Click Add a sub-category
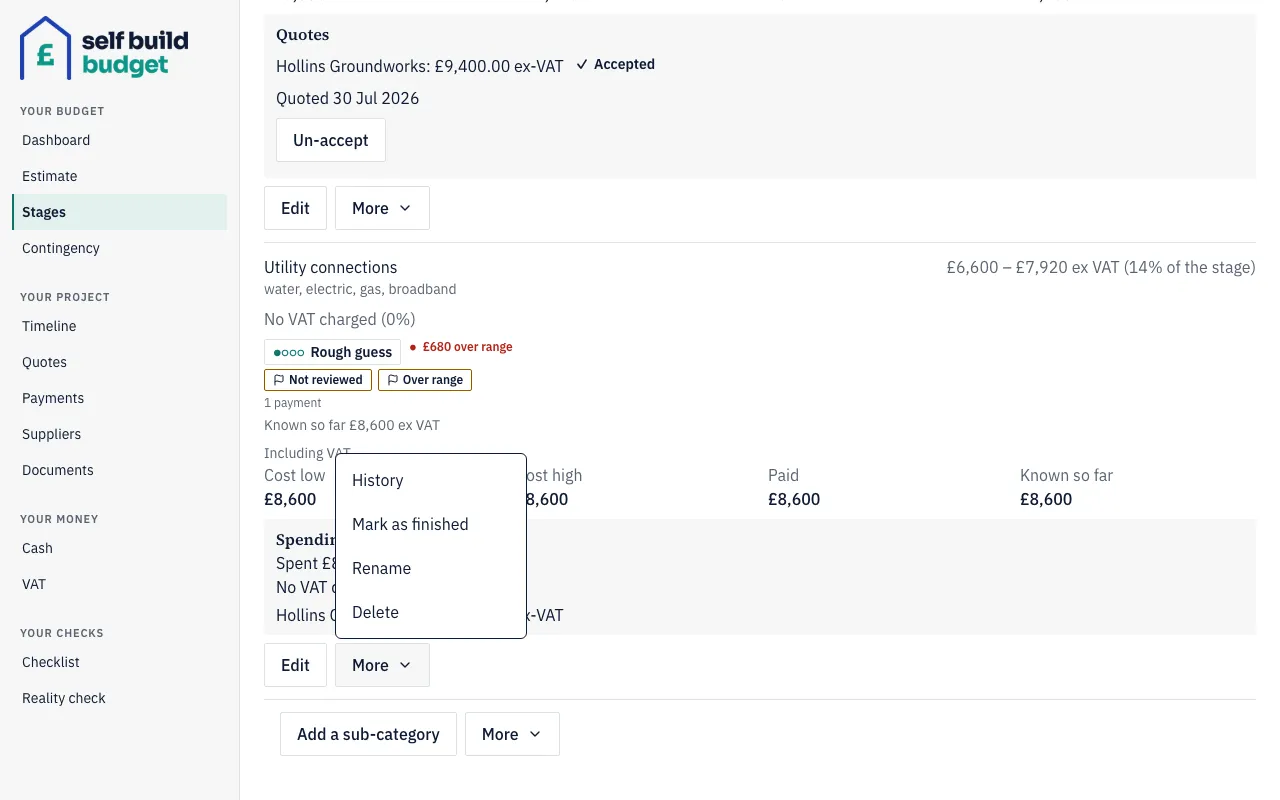Screen dimensions: 1280x800 coord(368,734)
